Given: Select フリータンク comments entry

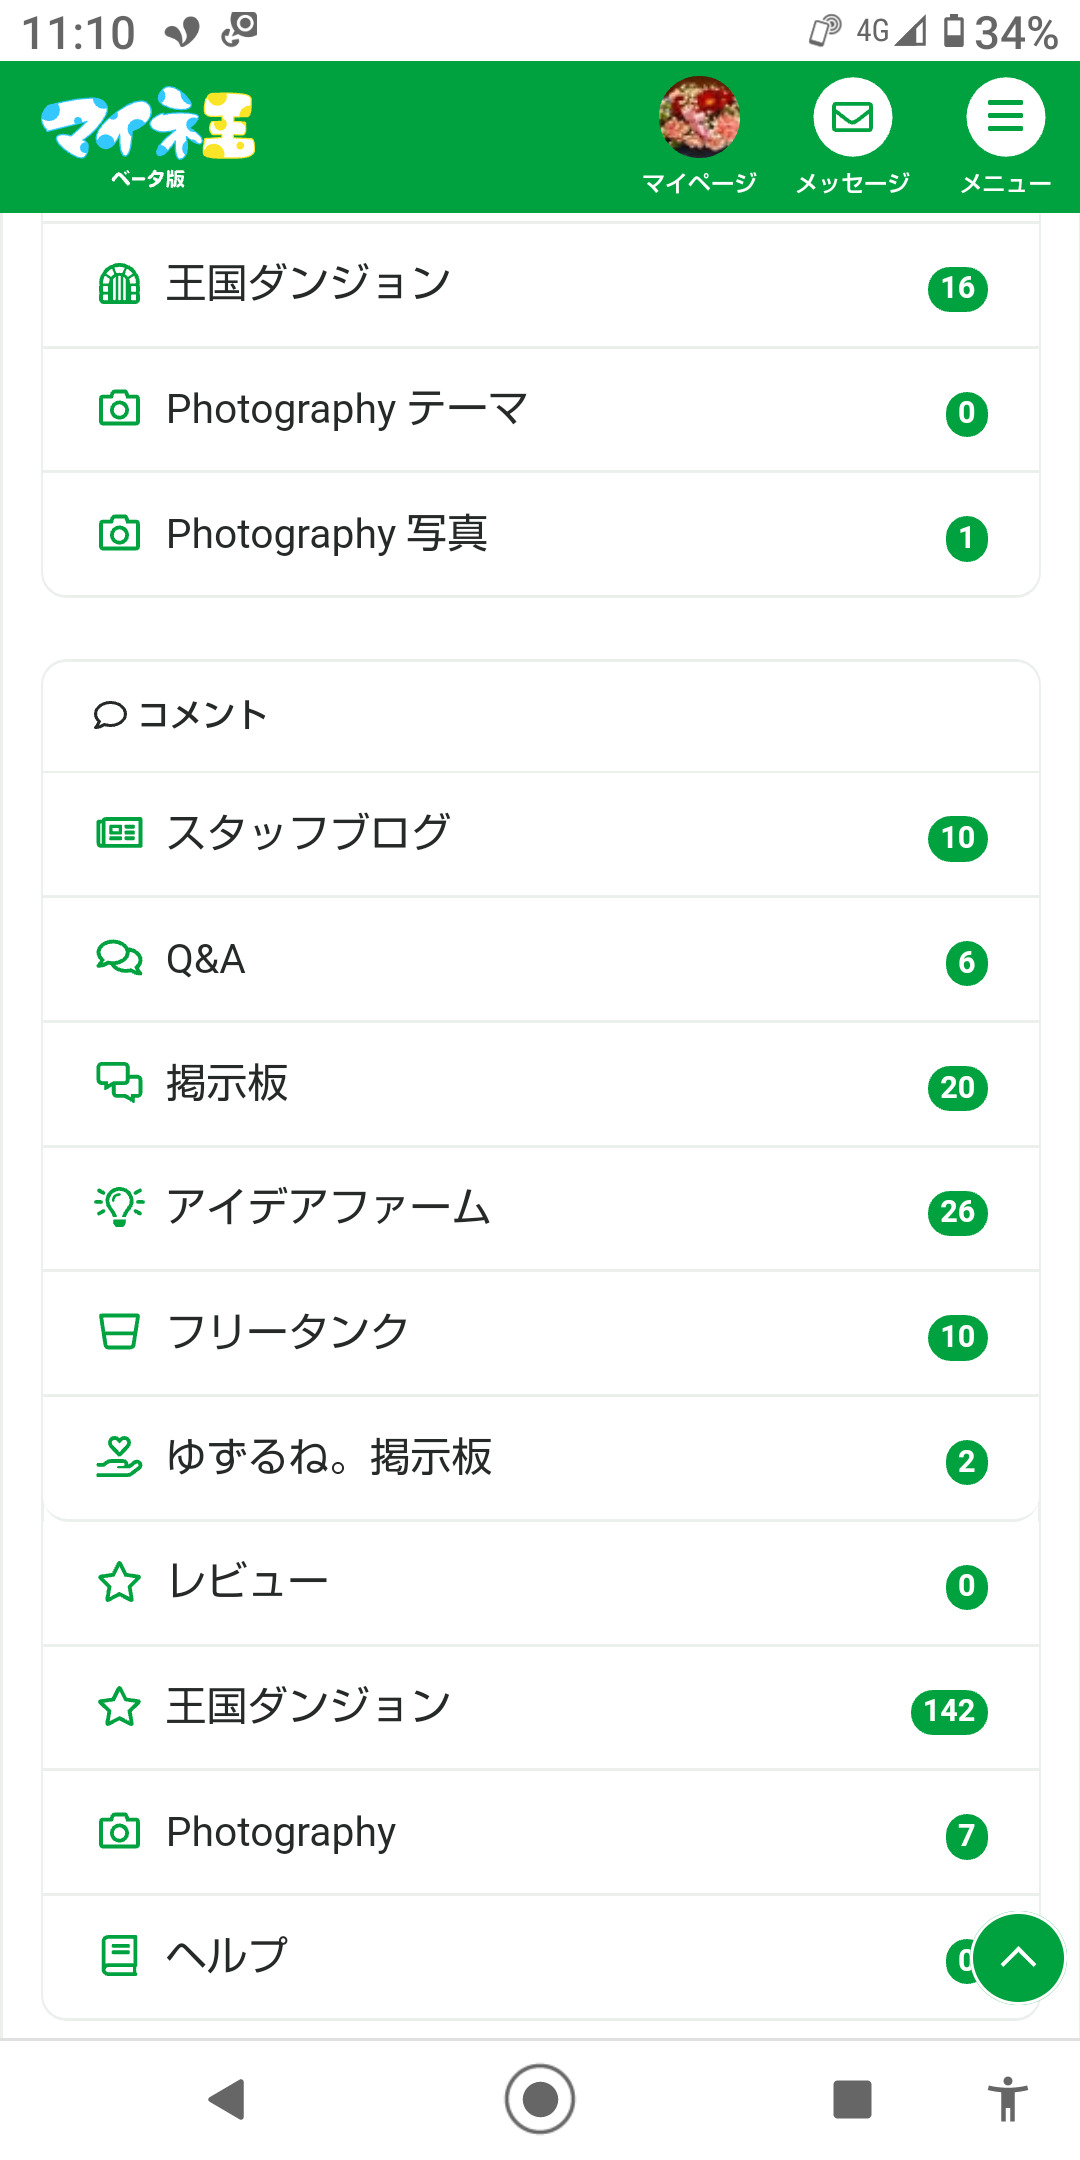Looking at the screenshot, I should coord(540,1333).
